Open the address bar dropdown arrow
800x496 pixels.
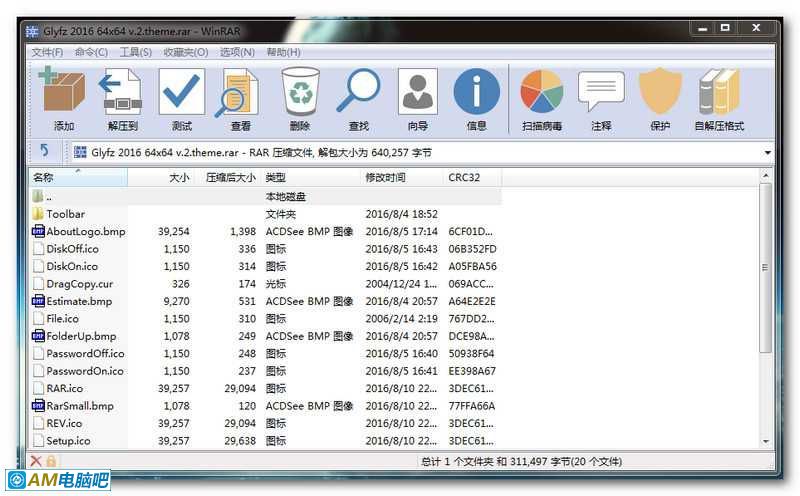[x=767, y=153]
